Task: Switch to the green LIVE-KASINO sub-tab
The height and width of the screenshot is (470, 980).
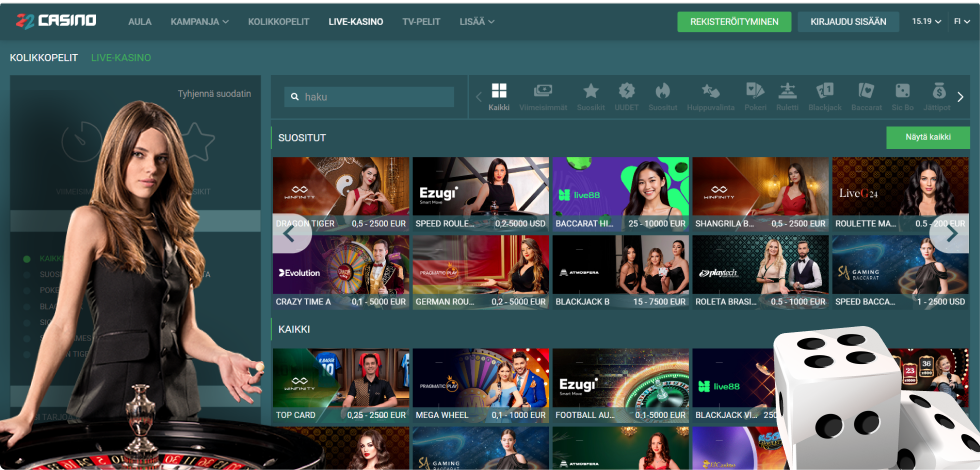Action: [x=121, y=58]
